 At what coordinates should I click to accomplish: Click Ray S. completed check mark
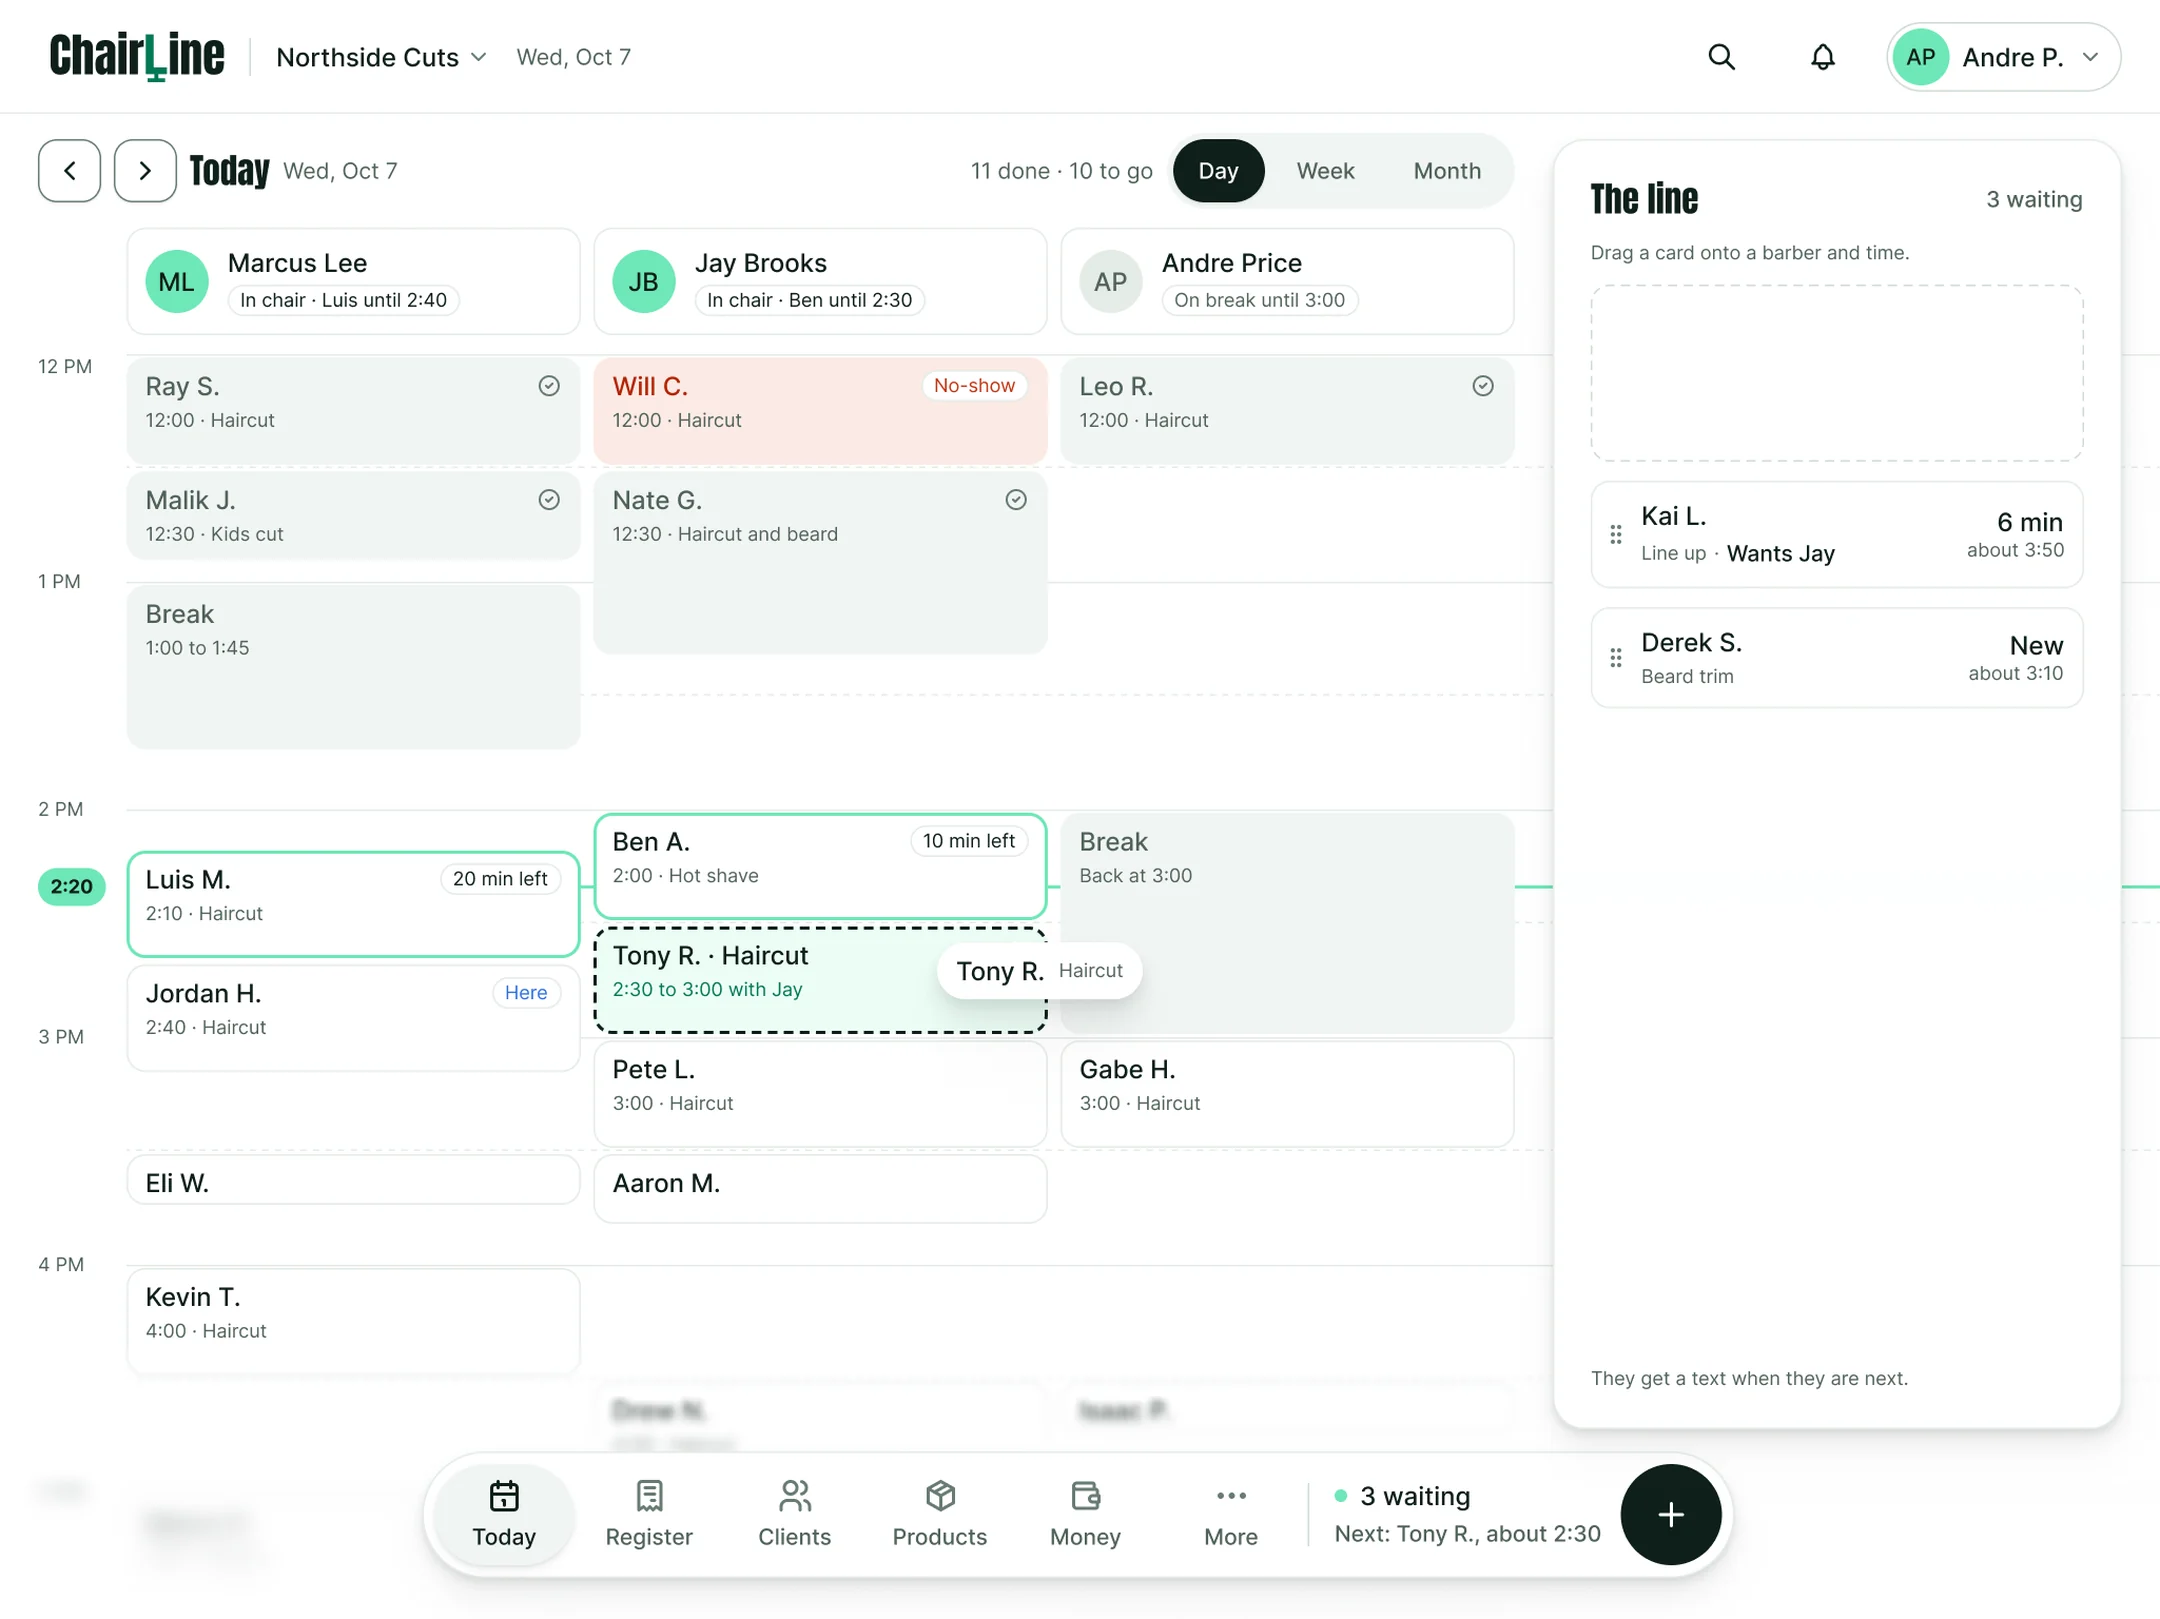click(x=549, y=386)
